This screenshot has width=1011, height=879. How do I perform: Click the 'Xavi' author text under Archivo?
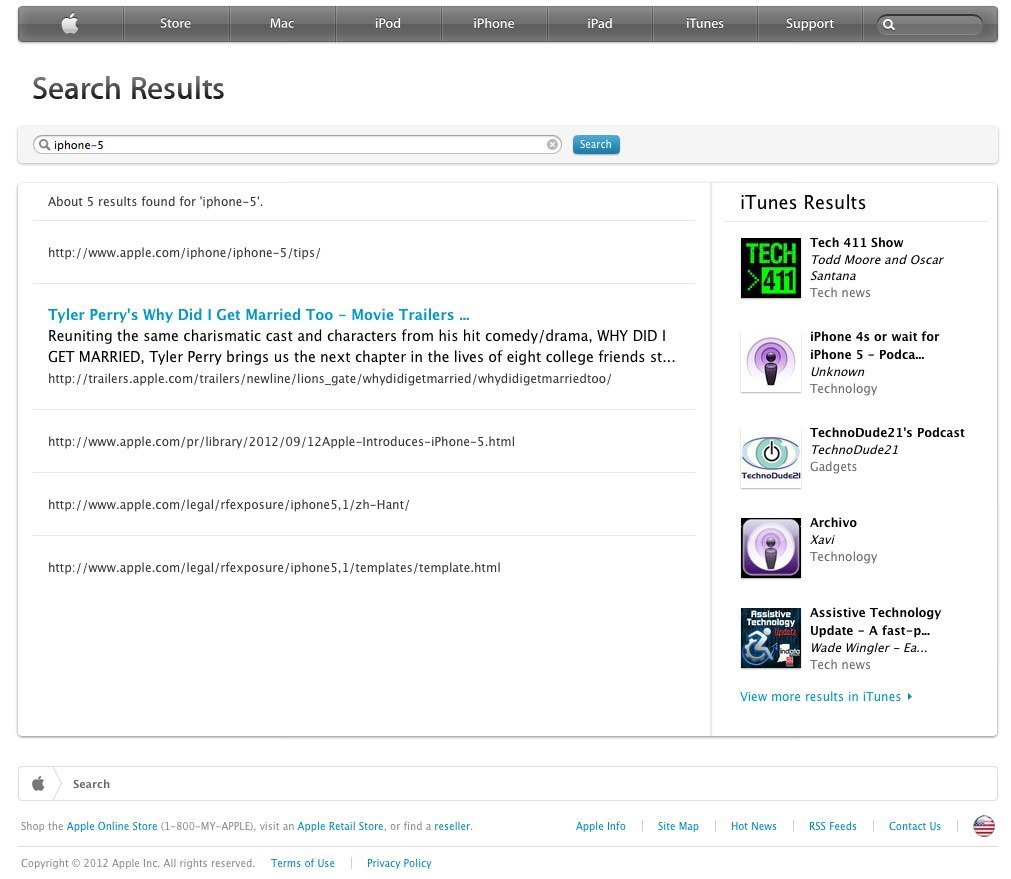pos(822,540)
